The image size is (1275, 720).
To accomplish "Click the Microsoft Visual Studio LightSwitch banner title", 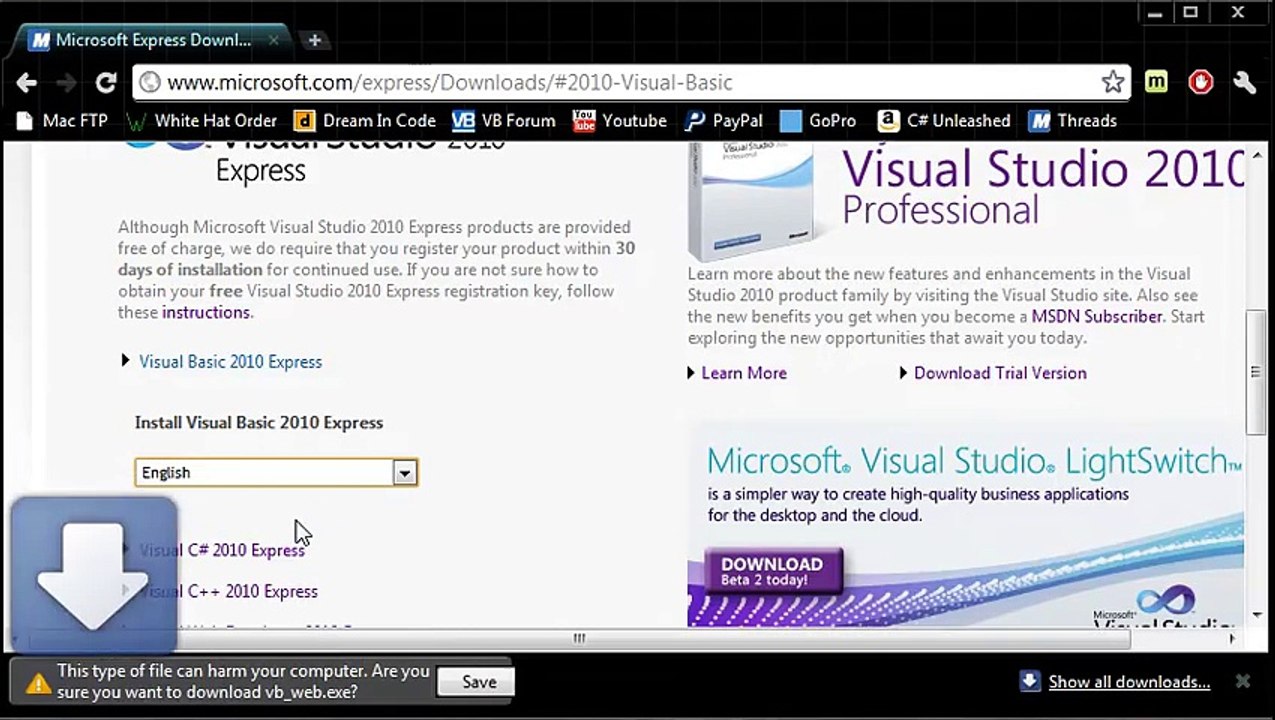I will point(975,461).
